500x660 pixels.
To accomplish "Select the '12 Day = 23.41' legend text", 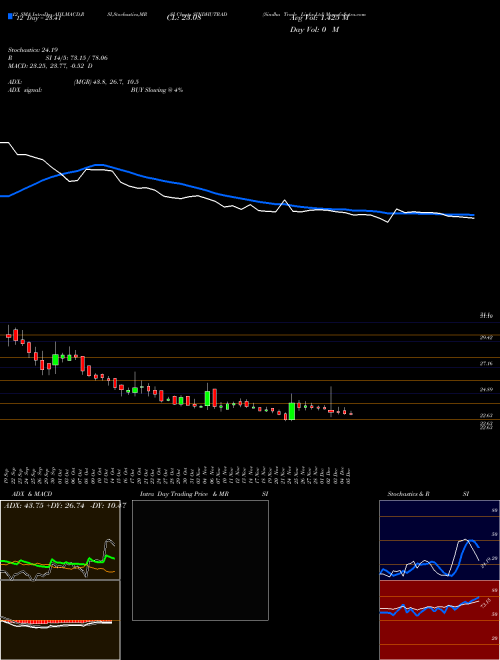I will coord(38,18).
